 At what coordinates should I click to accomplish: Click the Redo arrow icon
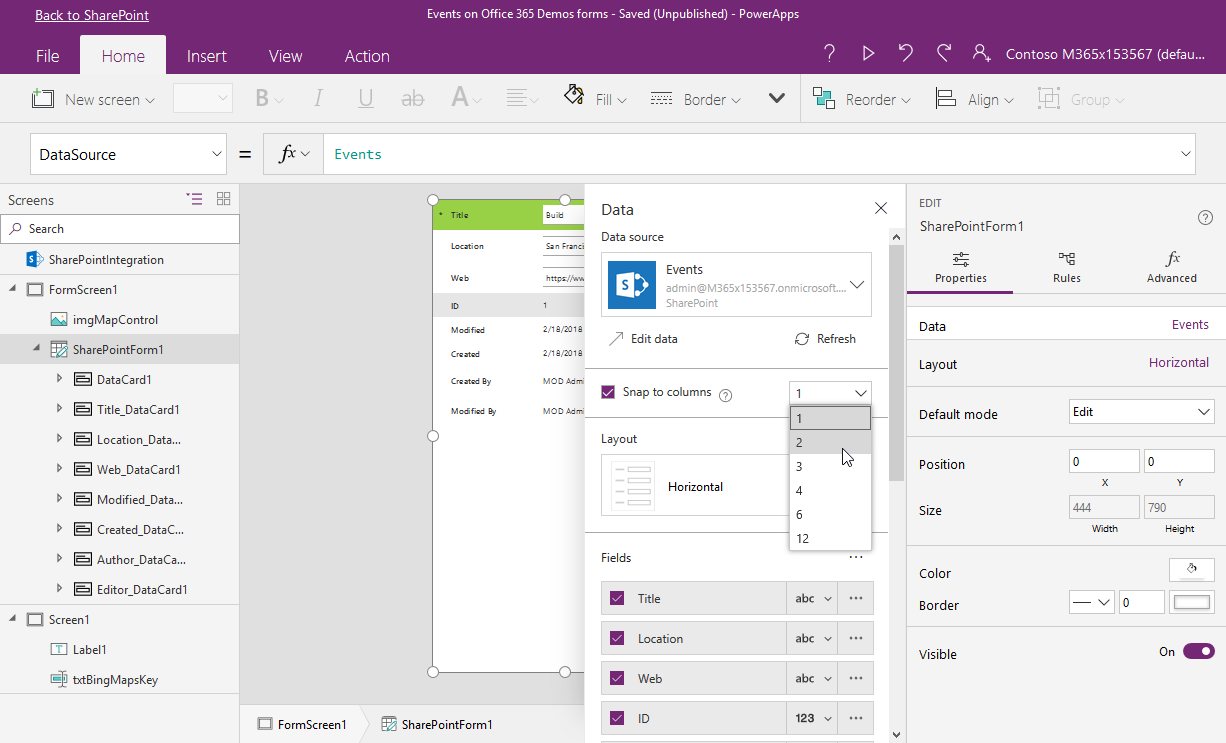(x=944, y=54)
